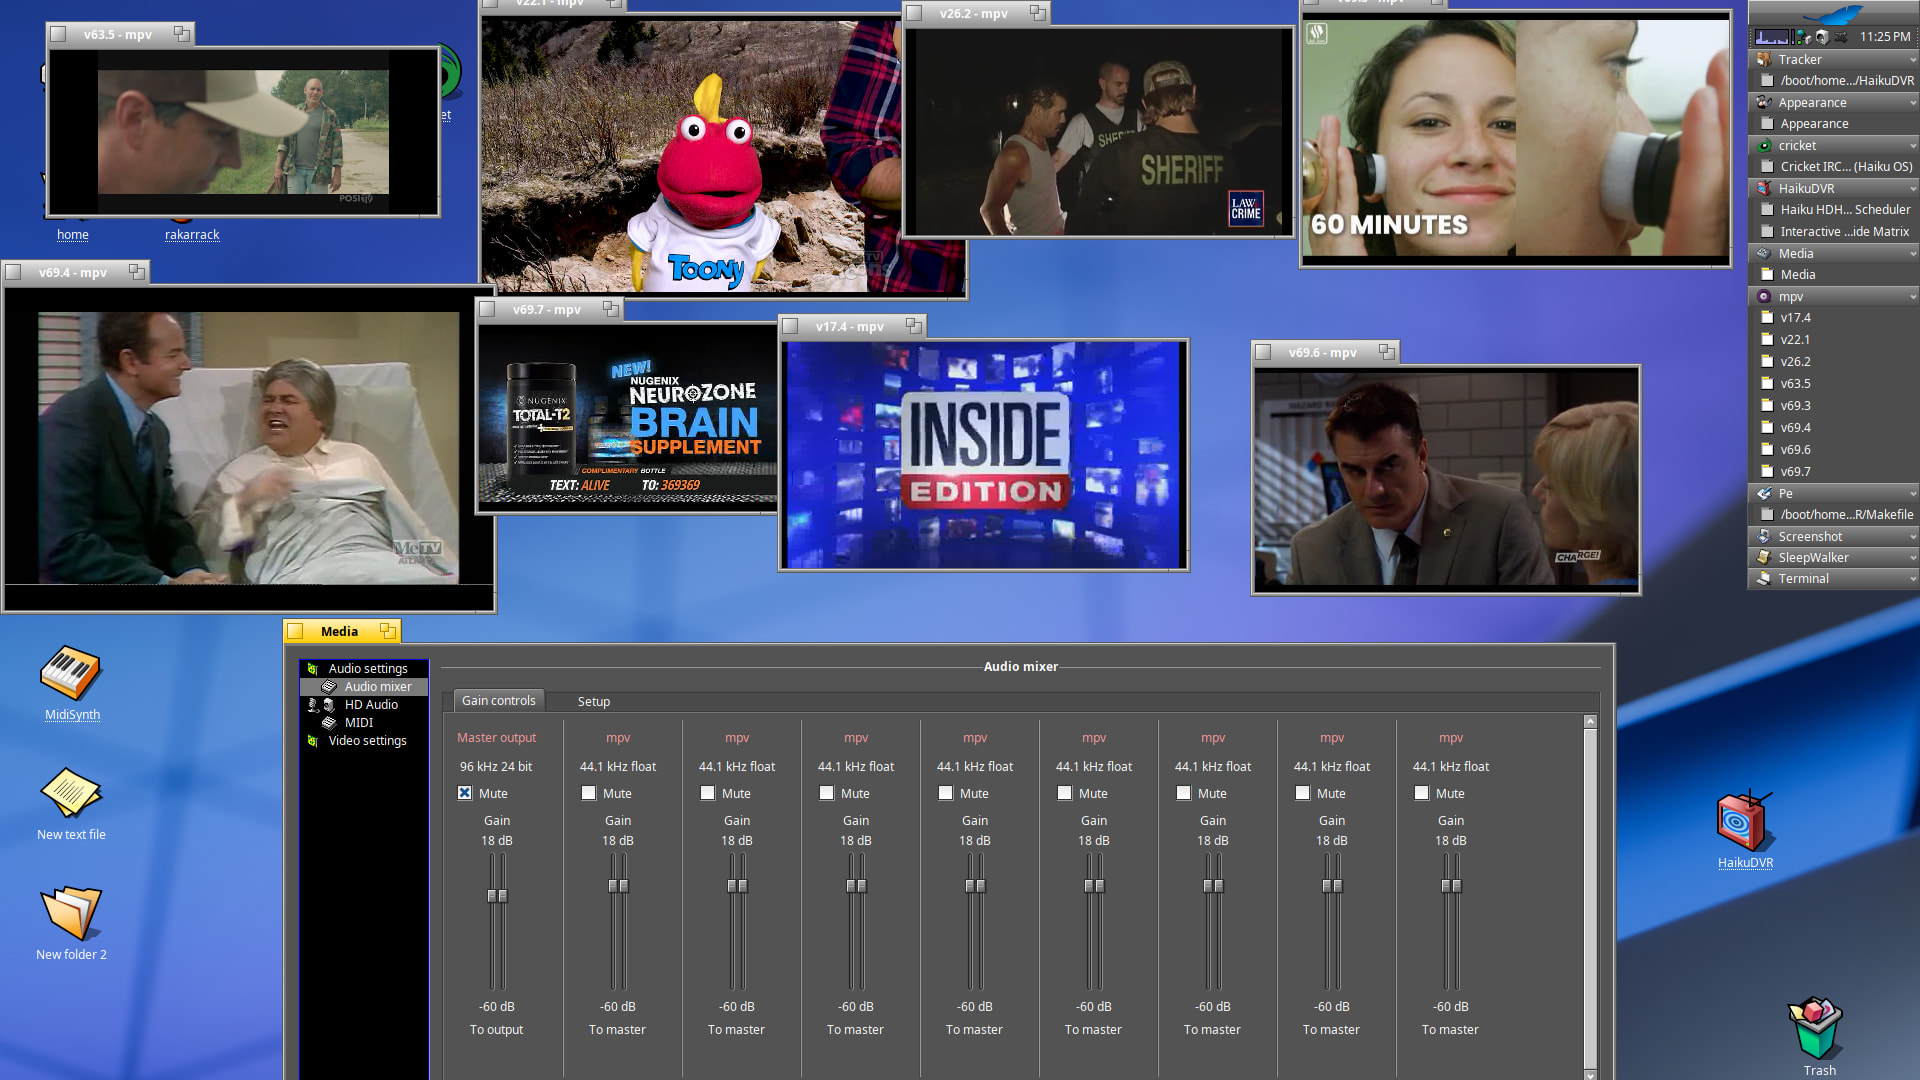Click the HaikuDVR team icon in Deskbar
This screenshot has height=1080, width=1920.
(x=1764, y=188)
